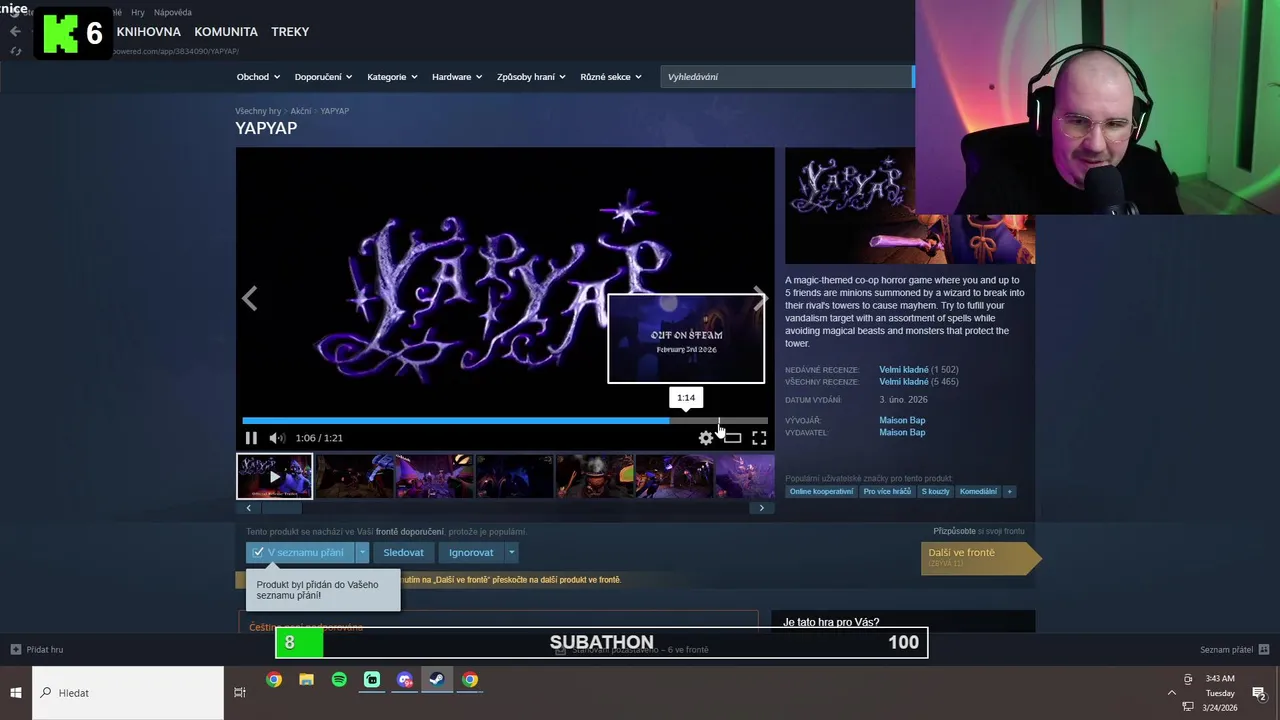
Task: Open Steam from taskbar
Action: pos(437,680)
